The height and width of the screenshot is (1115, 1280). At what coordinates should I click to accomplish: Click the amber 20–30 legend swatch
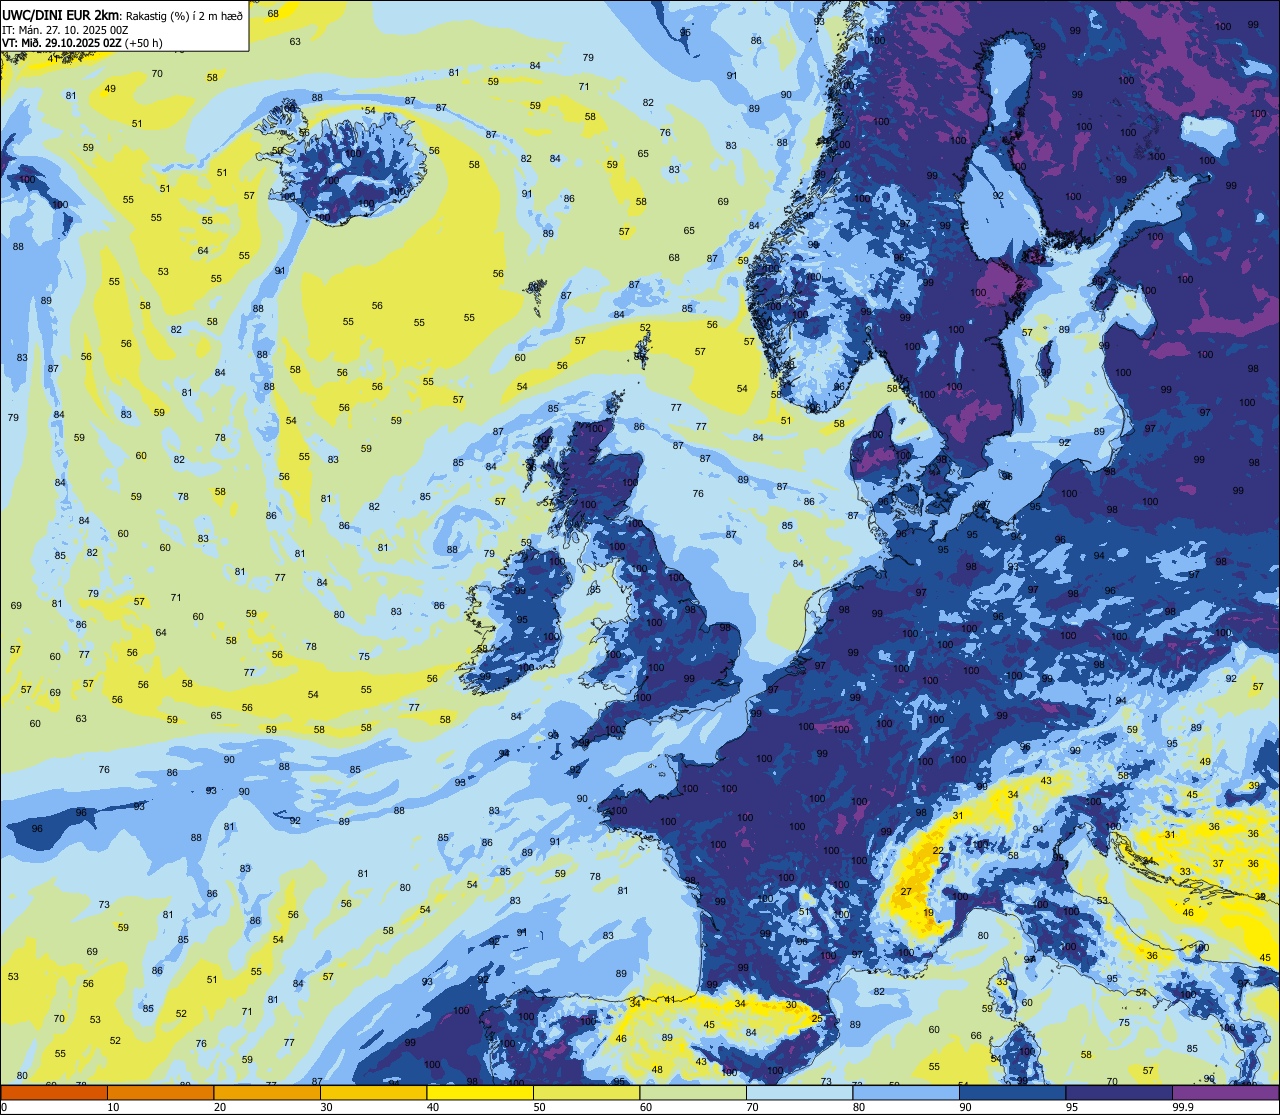267,1093
